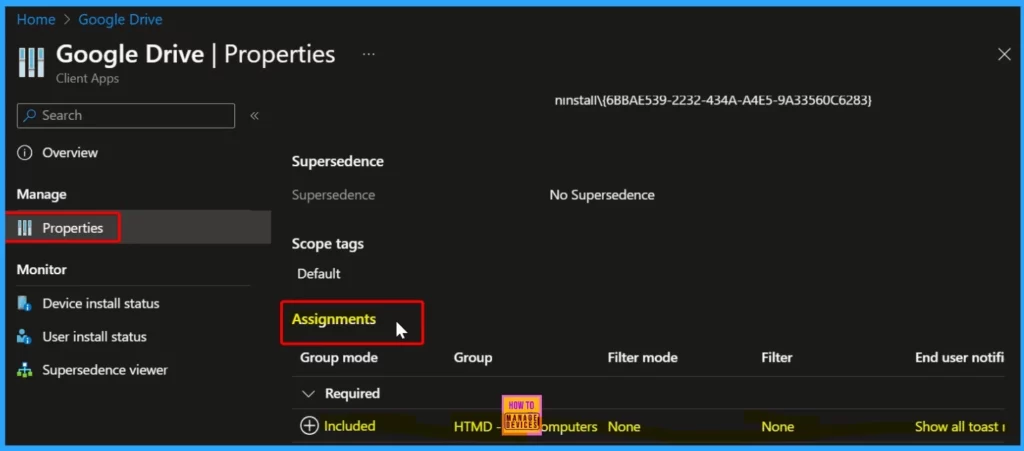Open the Home breadcrumb link

click(x=36, y=20)
